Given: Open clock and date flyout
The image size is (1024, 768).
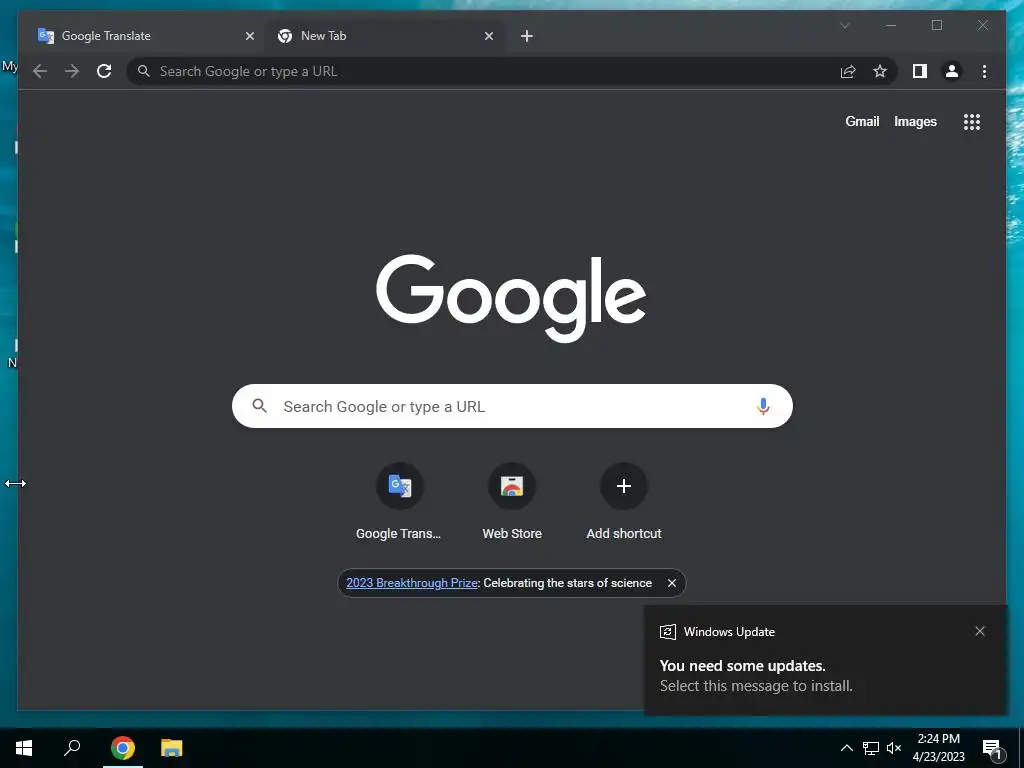Looking at the screenshot, I should 938,748.
